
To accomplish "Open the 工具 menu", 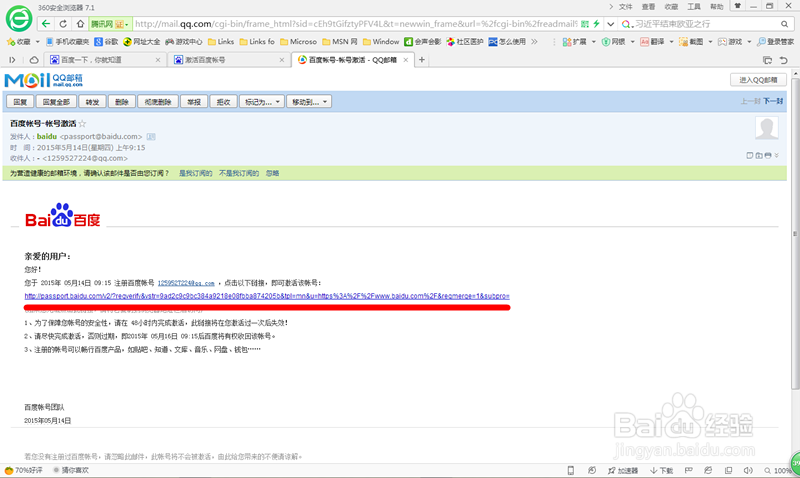I will click(694, 7).
